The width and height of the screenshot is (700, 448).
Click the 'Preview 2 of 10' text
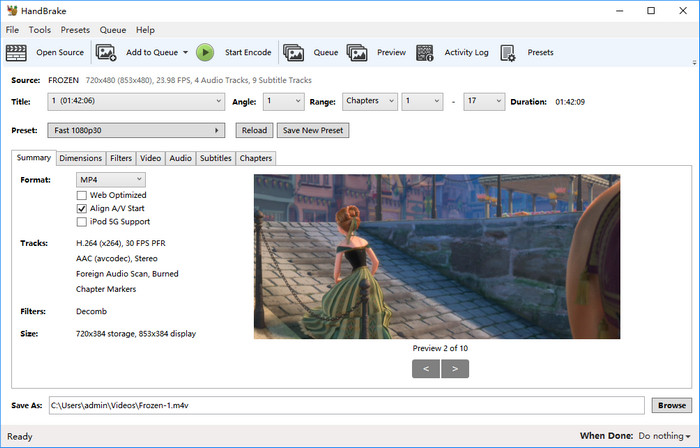point(440,348)
